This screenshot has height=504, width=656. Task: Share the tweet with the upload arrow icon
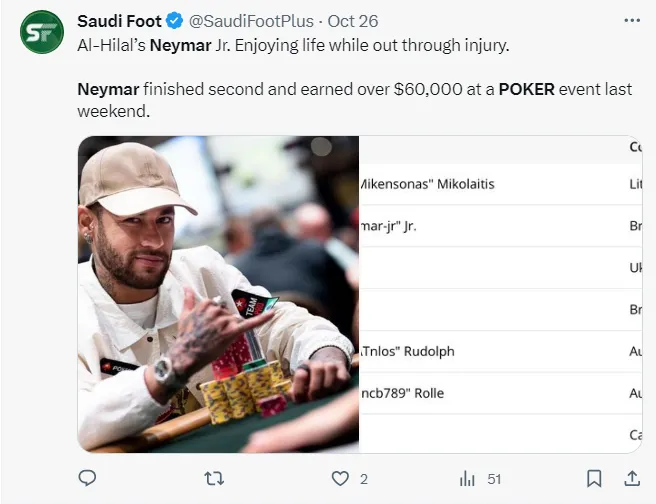point(631,479)
